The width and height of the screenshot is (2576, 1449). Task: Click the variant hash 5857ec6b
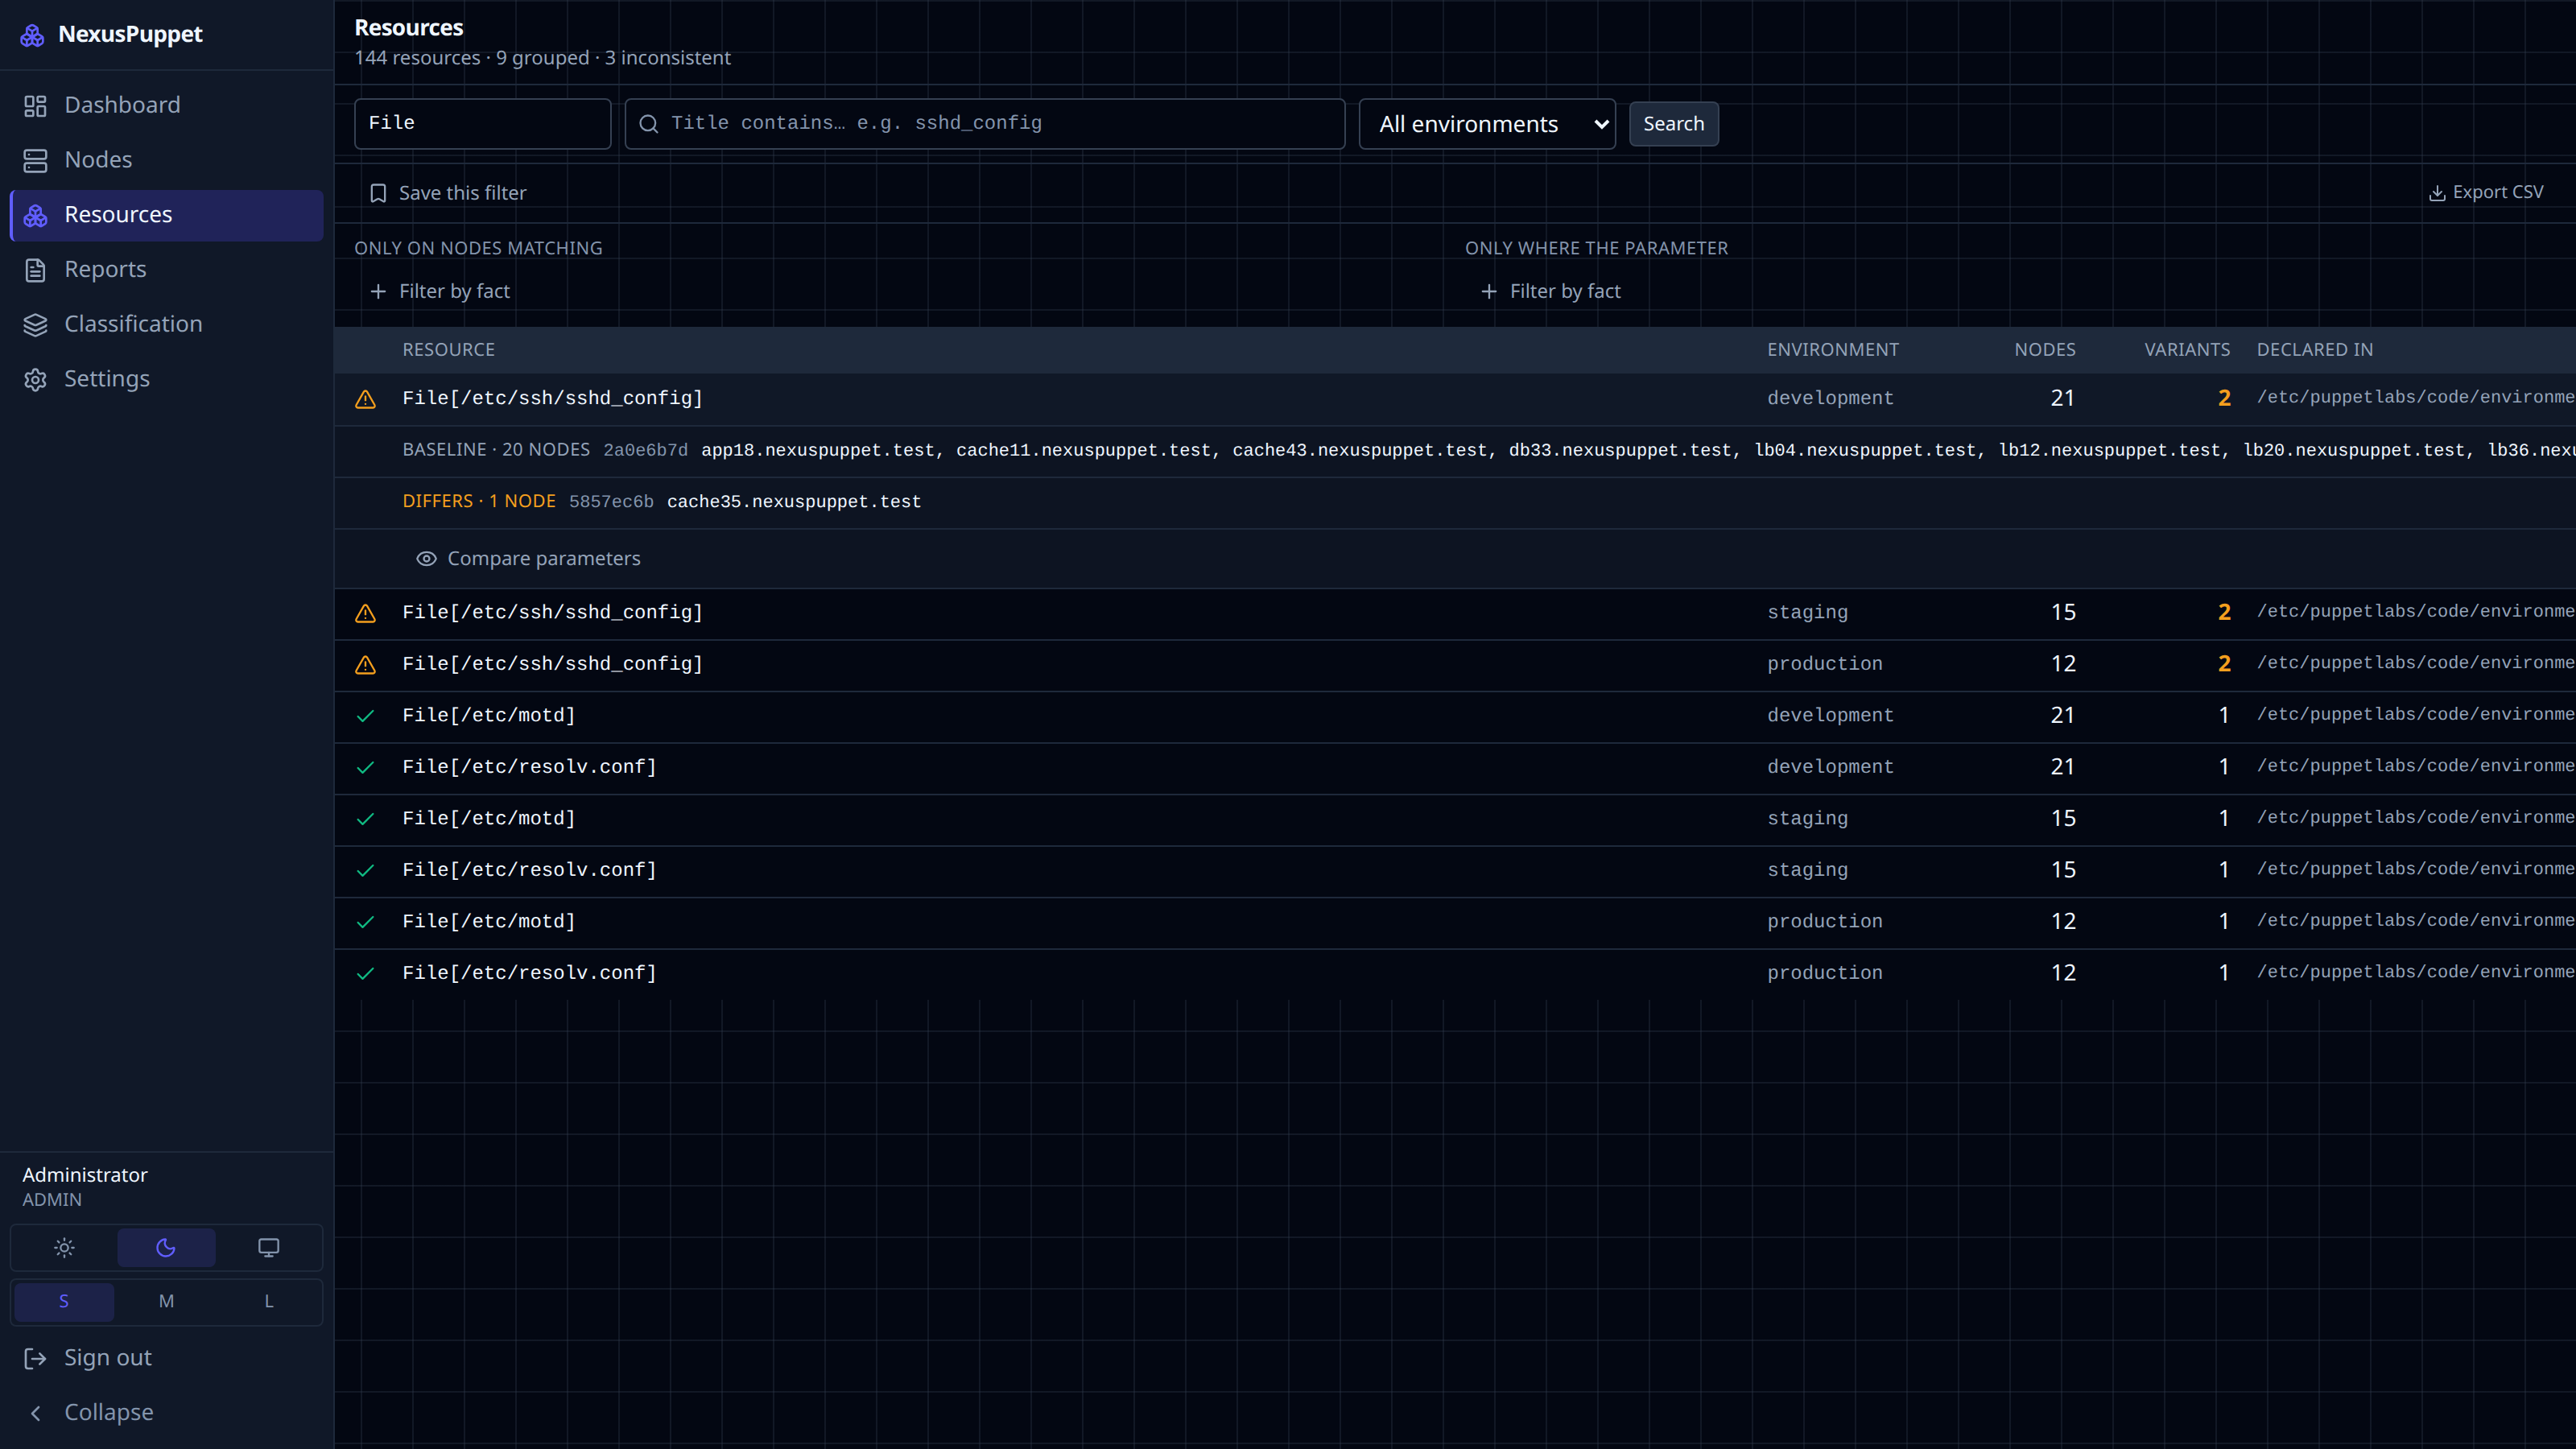(611, 502)
